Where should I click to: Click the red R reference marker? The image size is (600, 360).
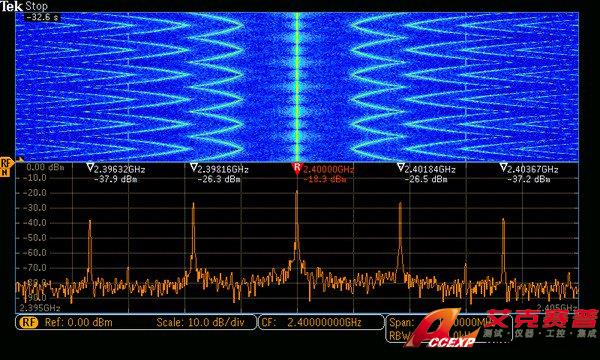coord(297,168)
